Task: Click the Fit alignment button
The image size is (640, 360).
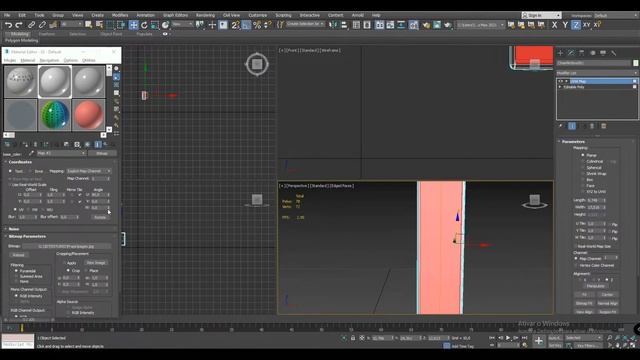Action: coord(584,295)
